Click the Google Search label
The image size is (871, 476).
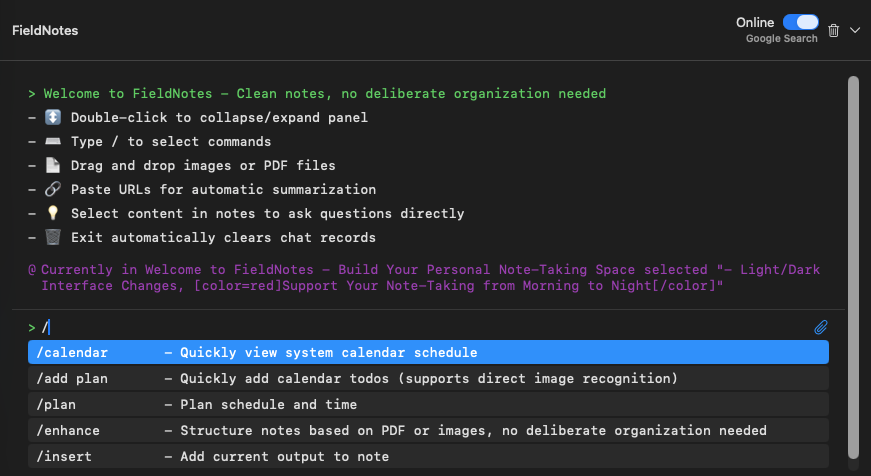(x=782, y=38)
